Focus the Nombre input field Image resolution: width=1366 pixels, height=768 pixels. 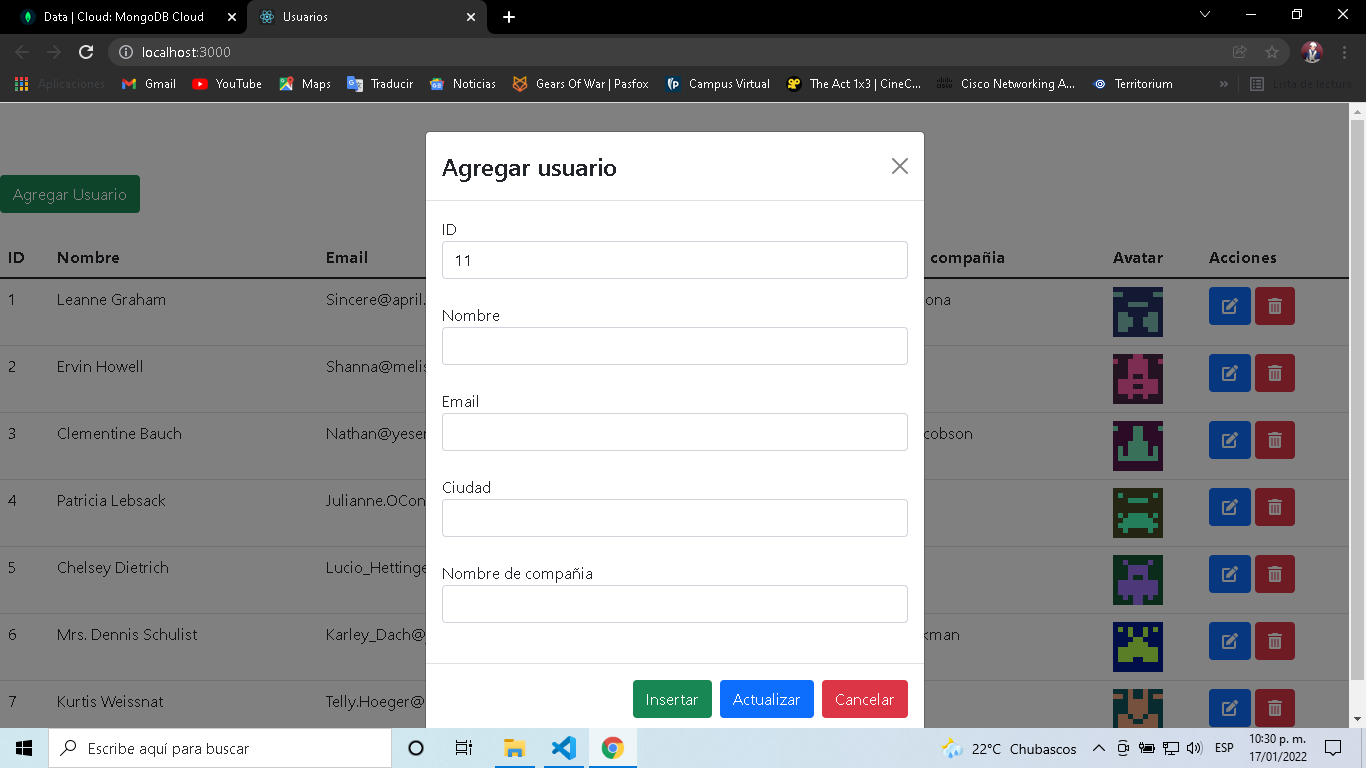click(x=675, y=346)
